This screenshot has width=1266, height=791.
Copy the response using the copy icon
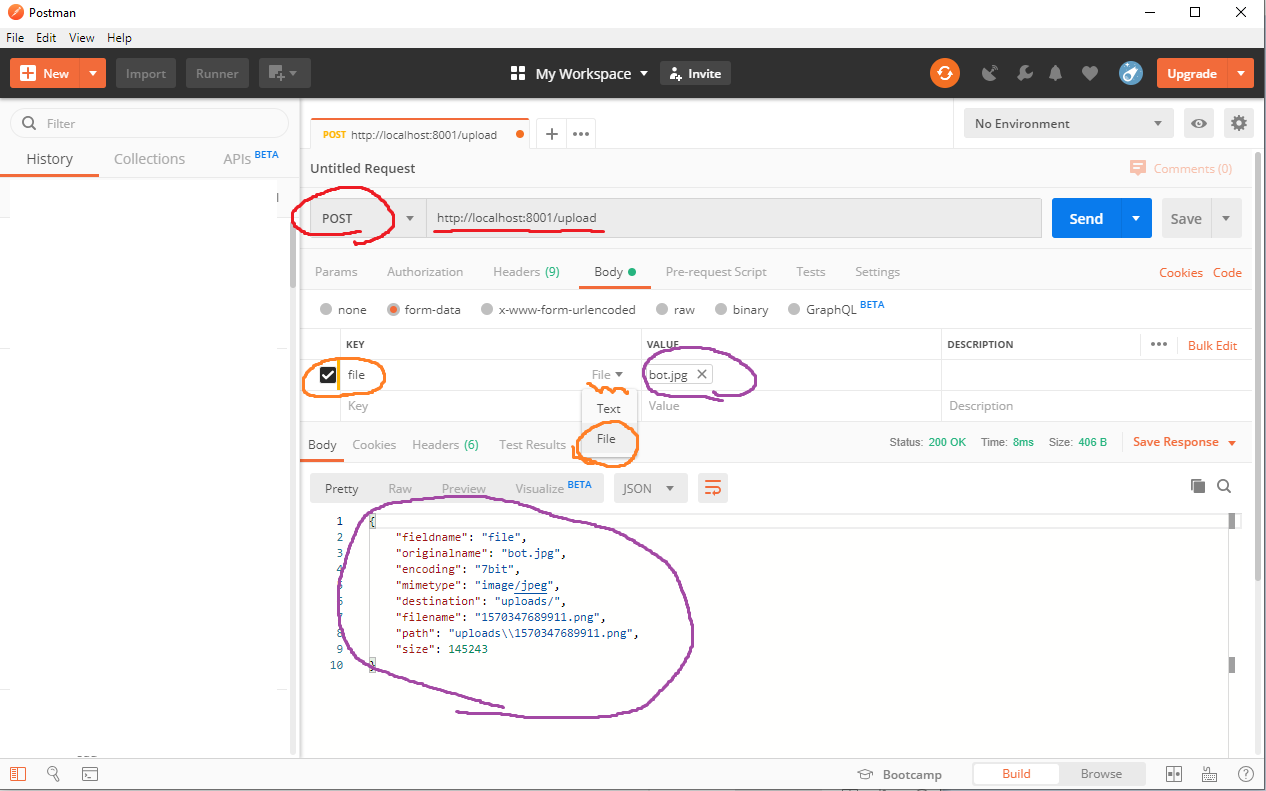click(x=1198, y=486)
